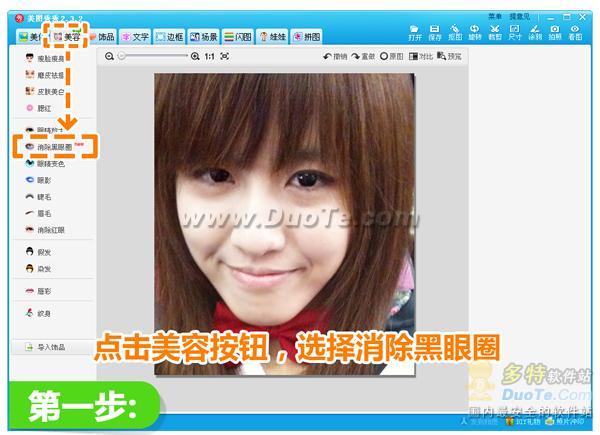Maximize the Meitu Xiuxiu window
600x435 pixels.
pyautogui.click(x=567, y=17)
